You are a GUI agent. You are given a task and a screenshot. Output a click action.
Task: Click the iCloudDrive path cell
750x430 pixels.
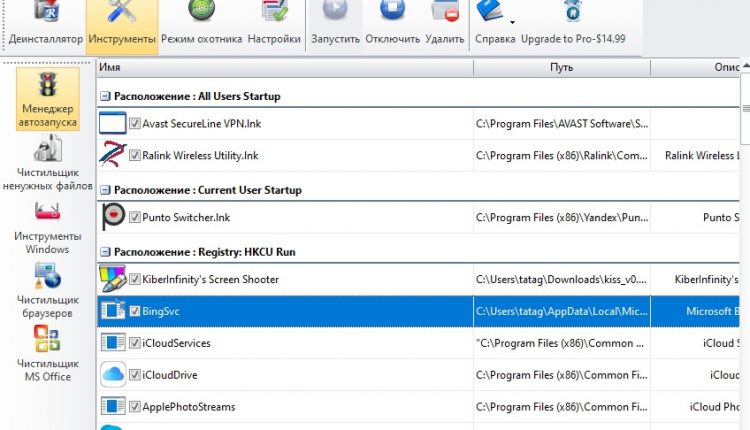coord(562,375)
